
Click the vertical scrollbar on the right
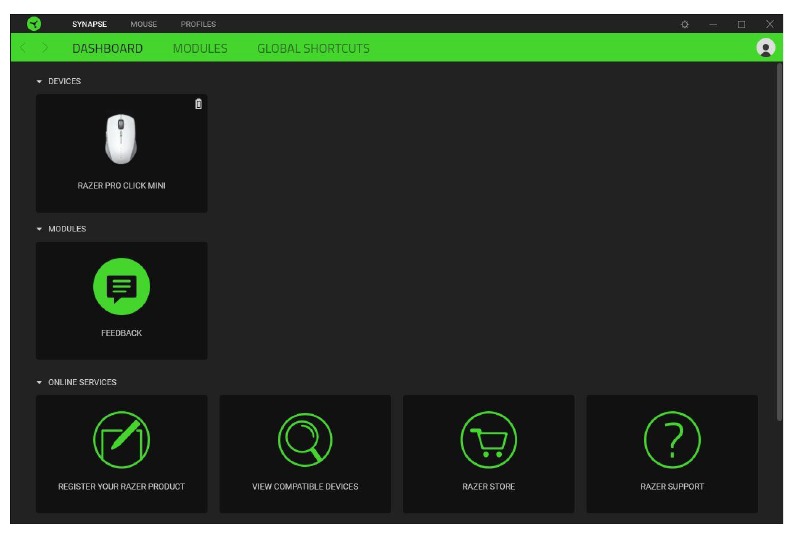779,241
